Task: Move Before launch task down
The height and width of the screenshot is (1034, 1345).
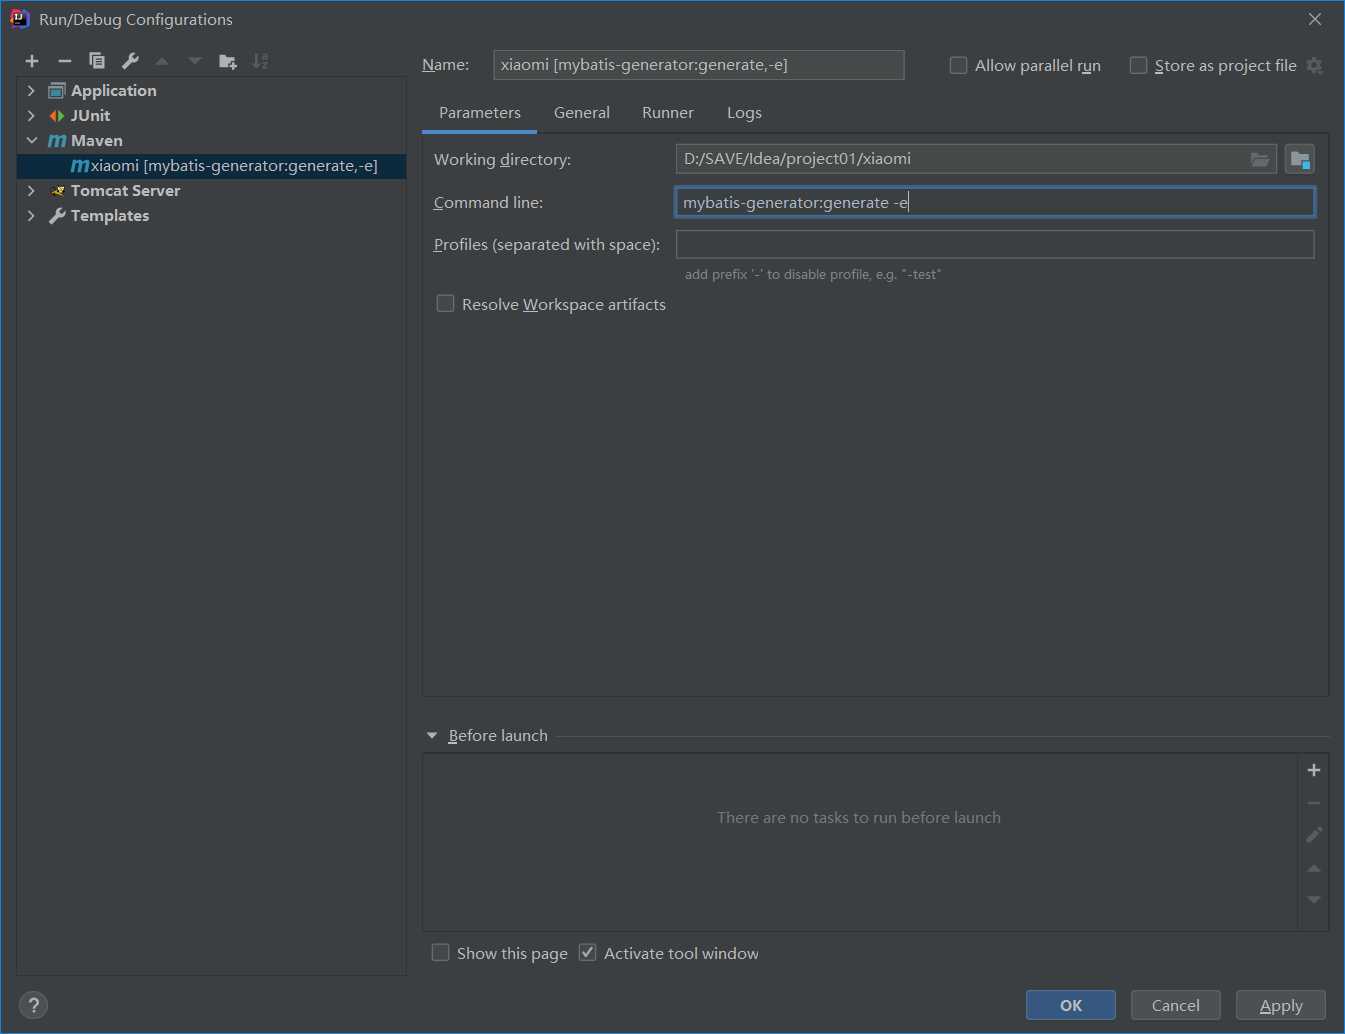Action: 1314,900
